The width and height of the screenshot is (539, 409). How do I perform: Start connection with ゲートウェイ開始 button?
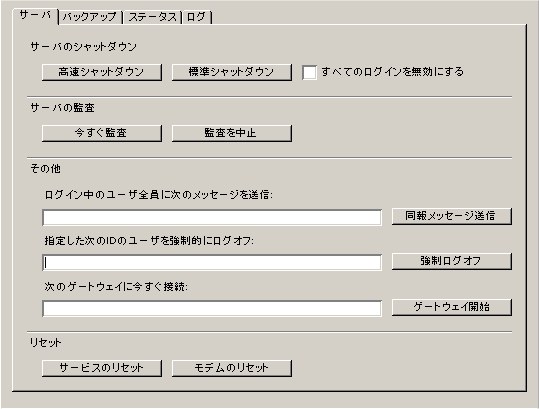click(452, 307)
